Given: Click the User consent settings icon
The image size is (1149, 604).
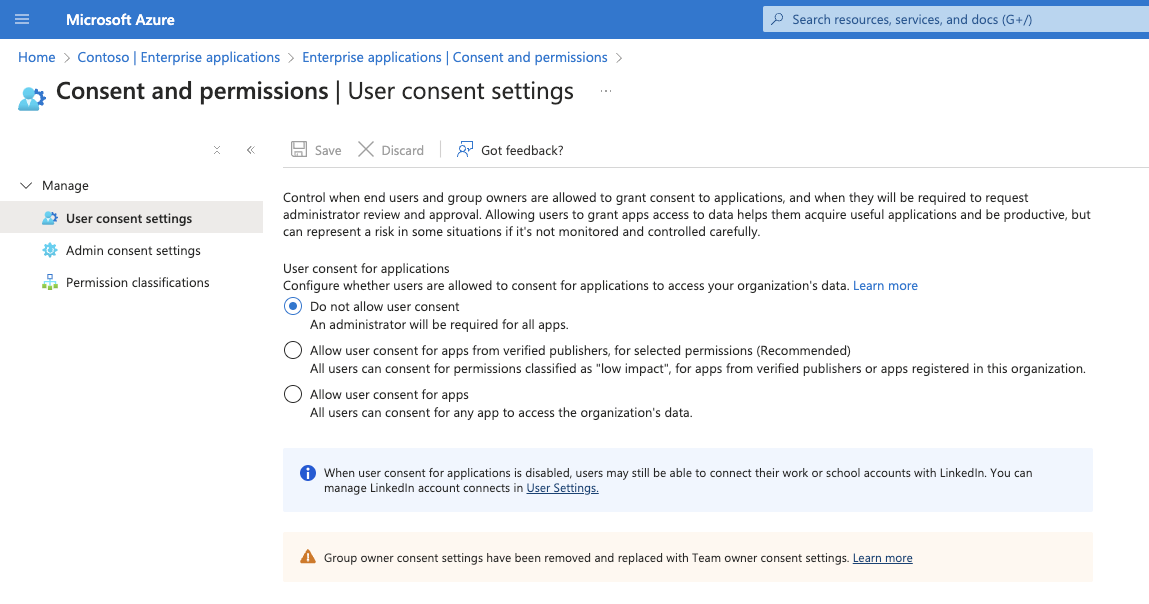Looking at the screenshot, I should click(50, 218).
